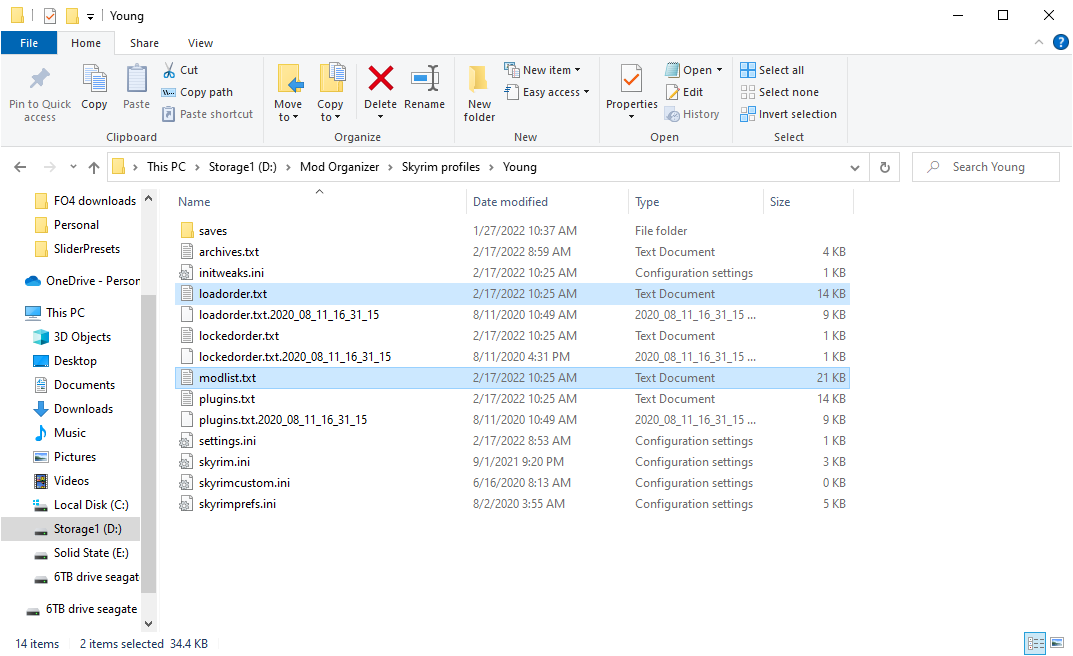Rename the selected file
The image size is (1073, 656).
(x=424, y=88)
